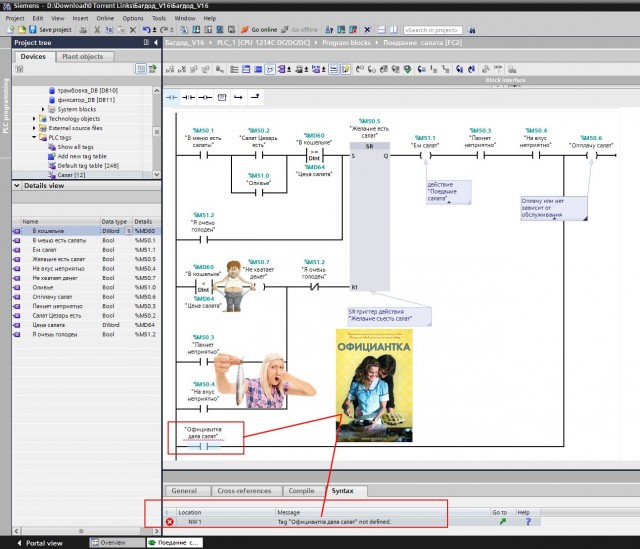Go online with the PLC
Viewport: 640px width, 549px height.
(259, 29)
